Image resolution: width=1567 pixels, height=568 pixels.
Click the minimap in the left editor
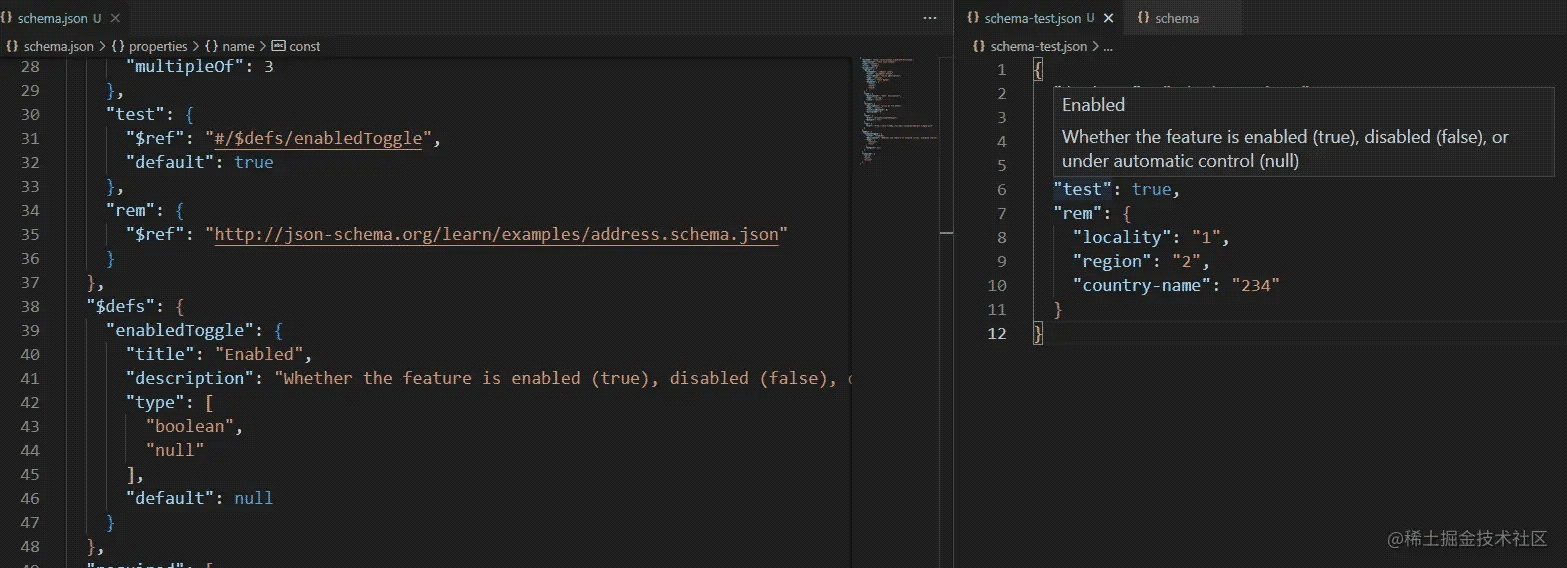[900, 110]
